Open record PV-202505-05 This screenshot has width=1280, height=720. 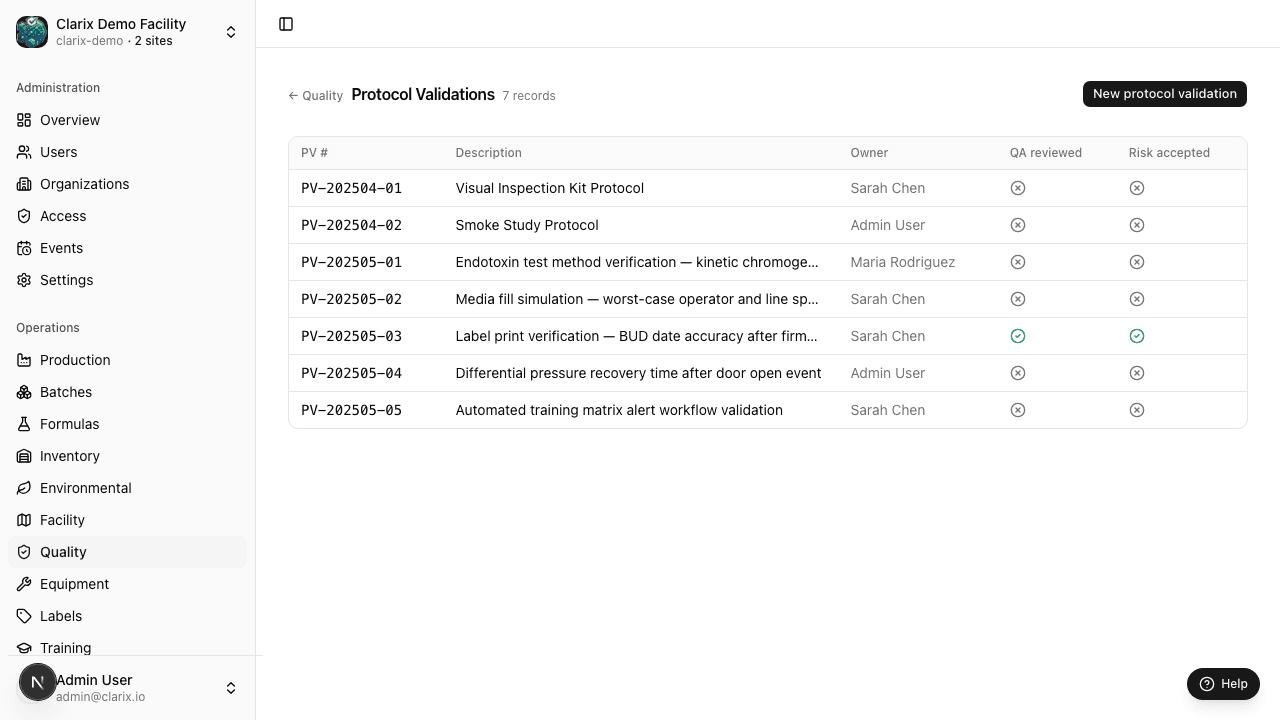pos(768,410)
